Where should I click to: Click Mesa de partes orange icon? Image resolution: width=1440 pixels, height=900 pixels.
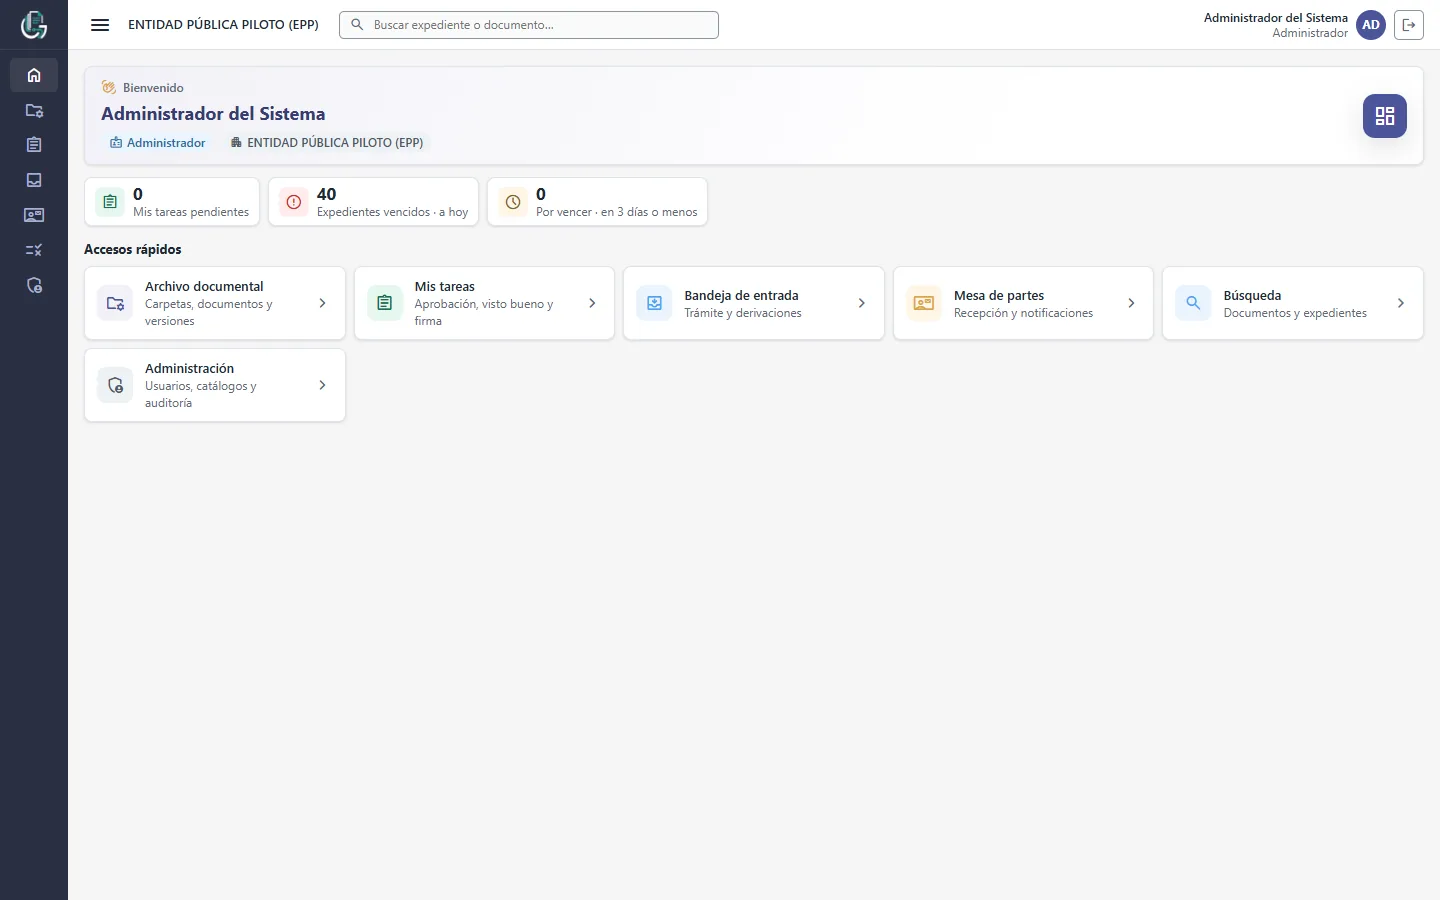[x=924, y=303]
